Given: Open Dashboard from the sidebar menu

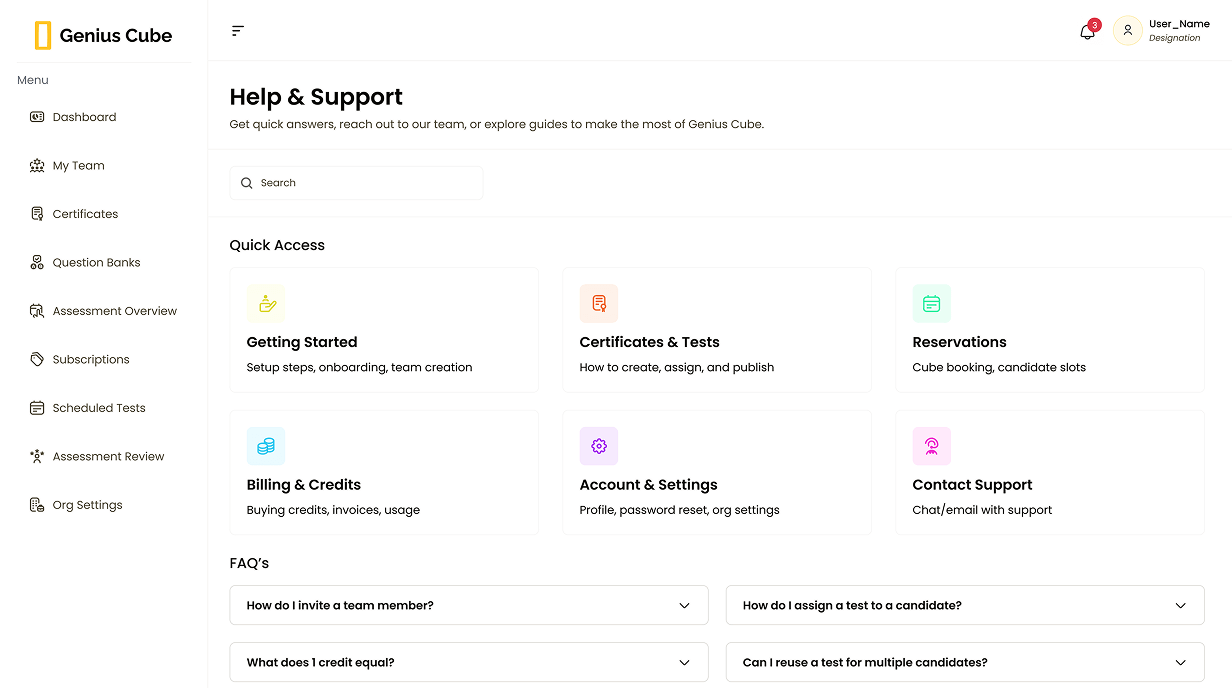Looking at the screenshot, I should [84, 117].
